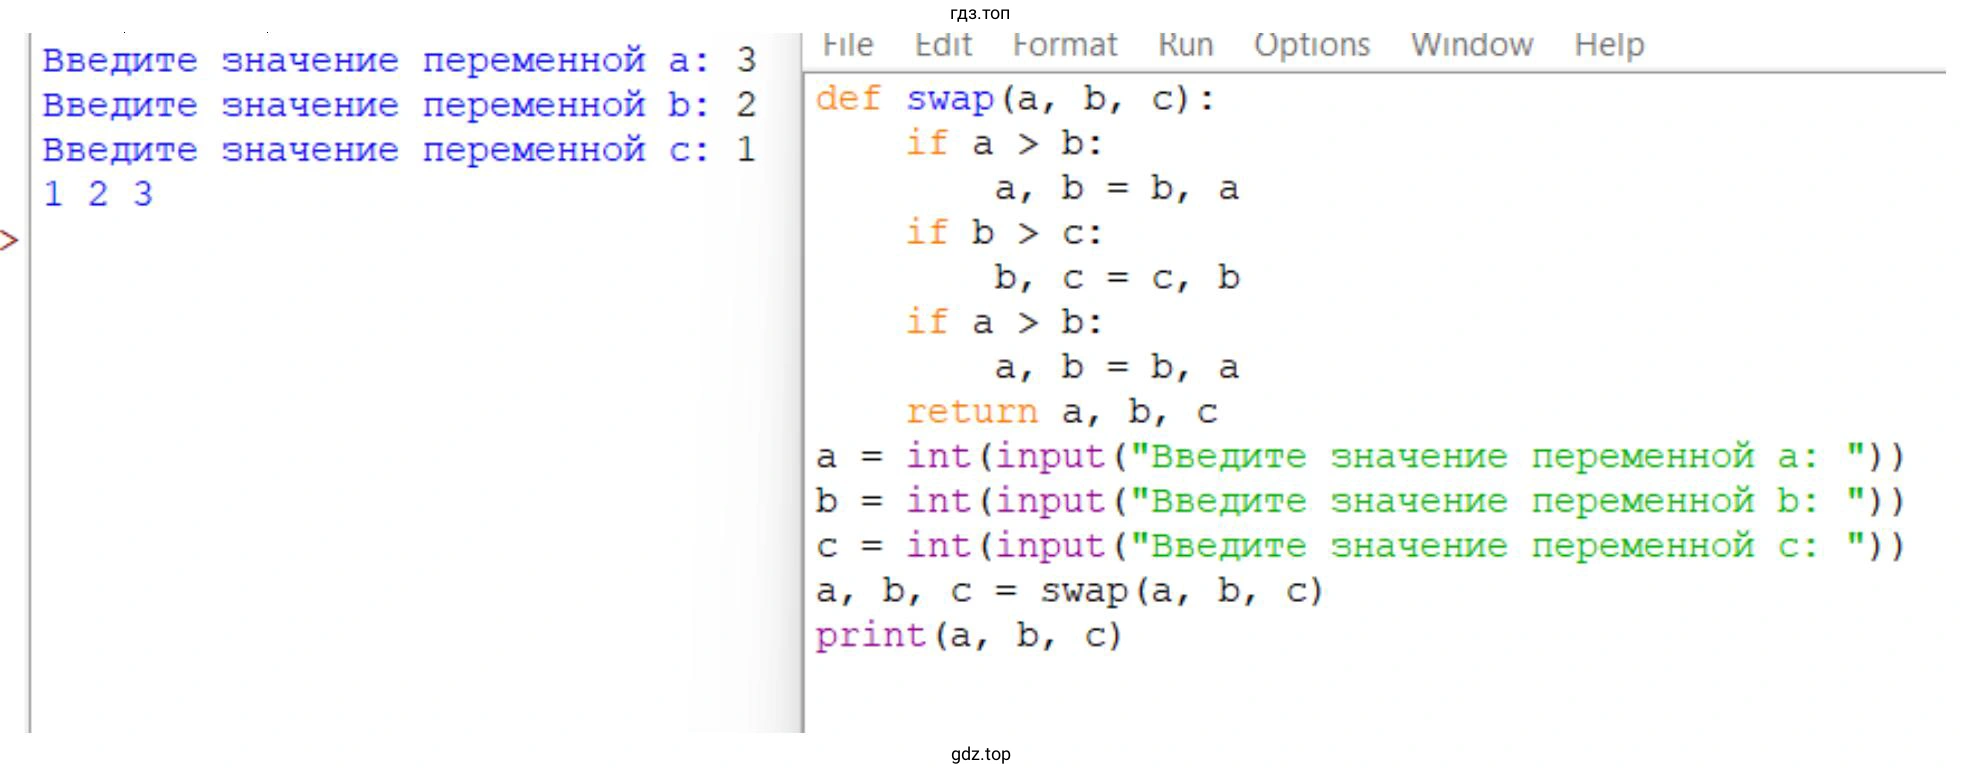Open the Edit menu
This screenshot has height=774, width=1963.
[942, 45]
